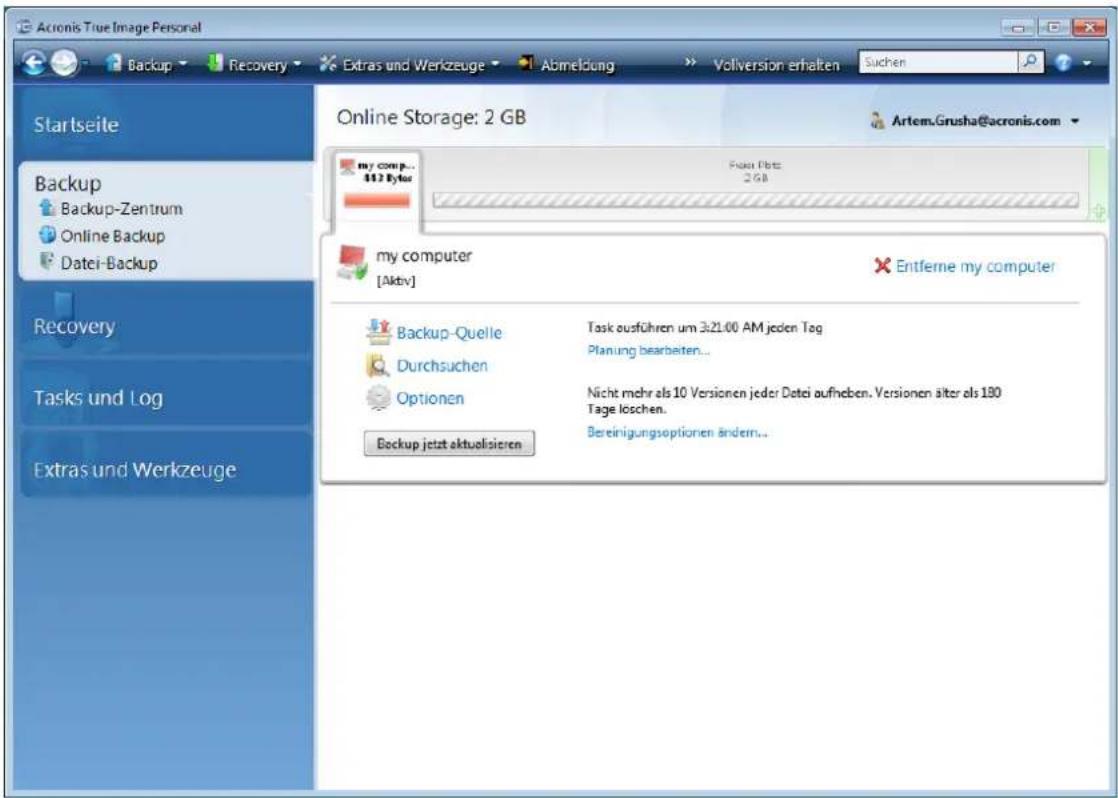
Task: Open Tasks und Log section
Action: [x=98, y=397]
